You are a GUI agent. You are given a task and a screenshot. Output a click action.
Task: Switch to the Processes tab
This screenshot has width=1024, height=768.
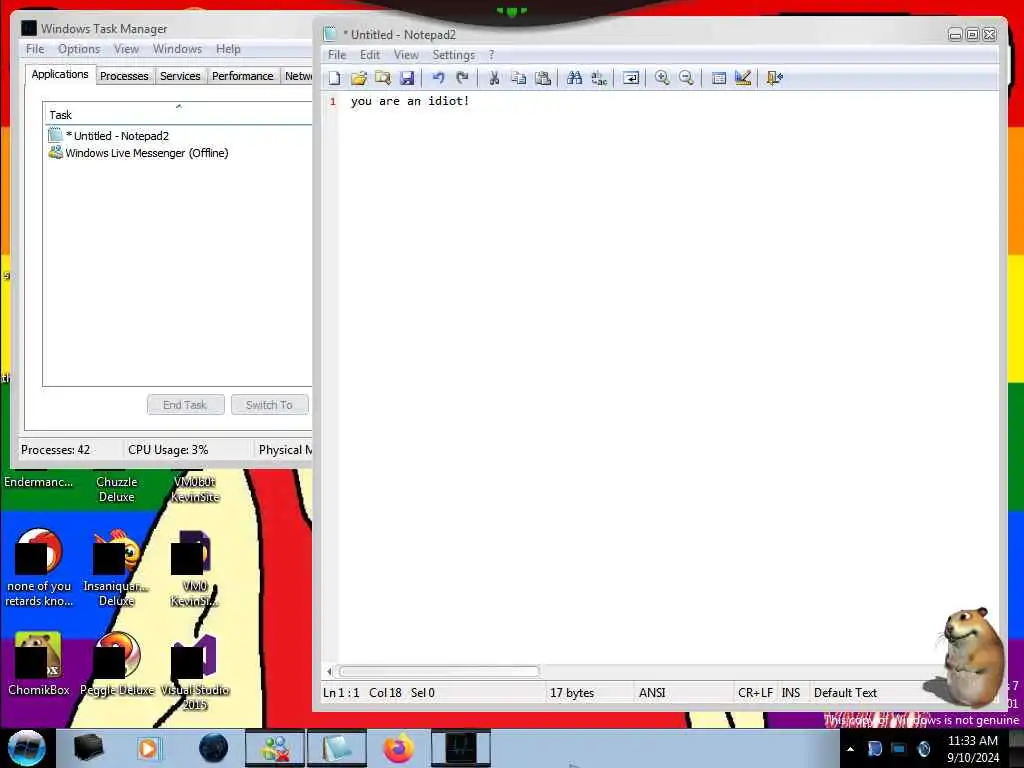tap(124, 76)
